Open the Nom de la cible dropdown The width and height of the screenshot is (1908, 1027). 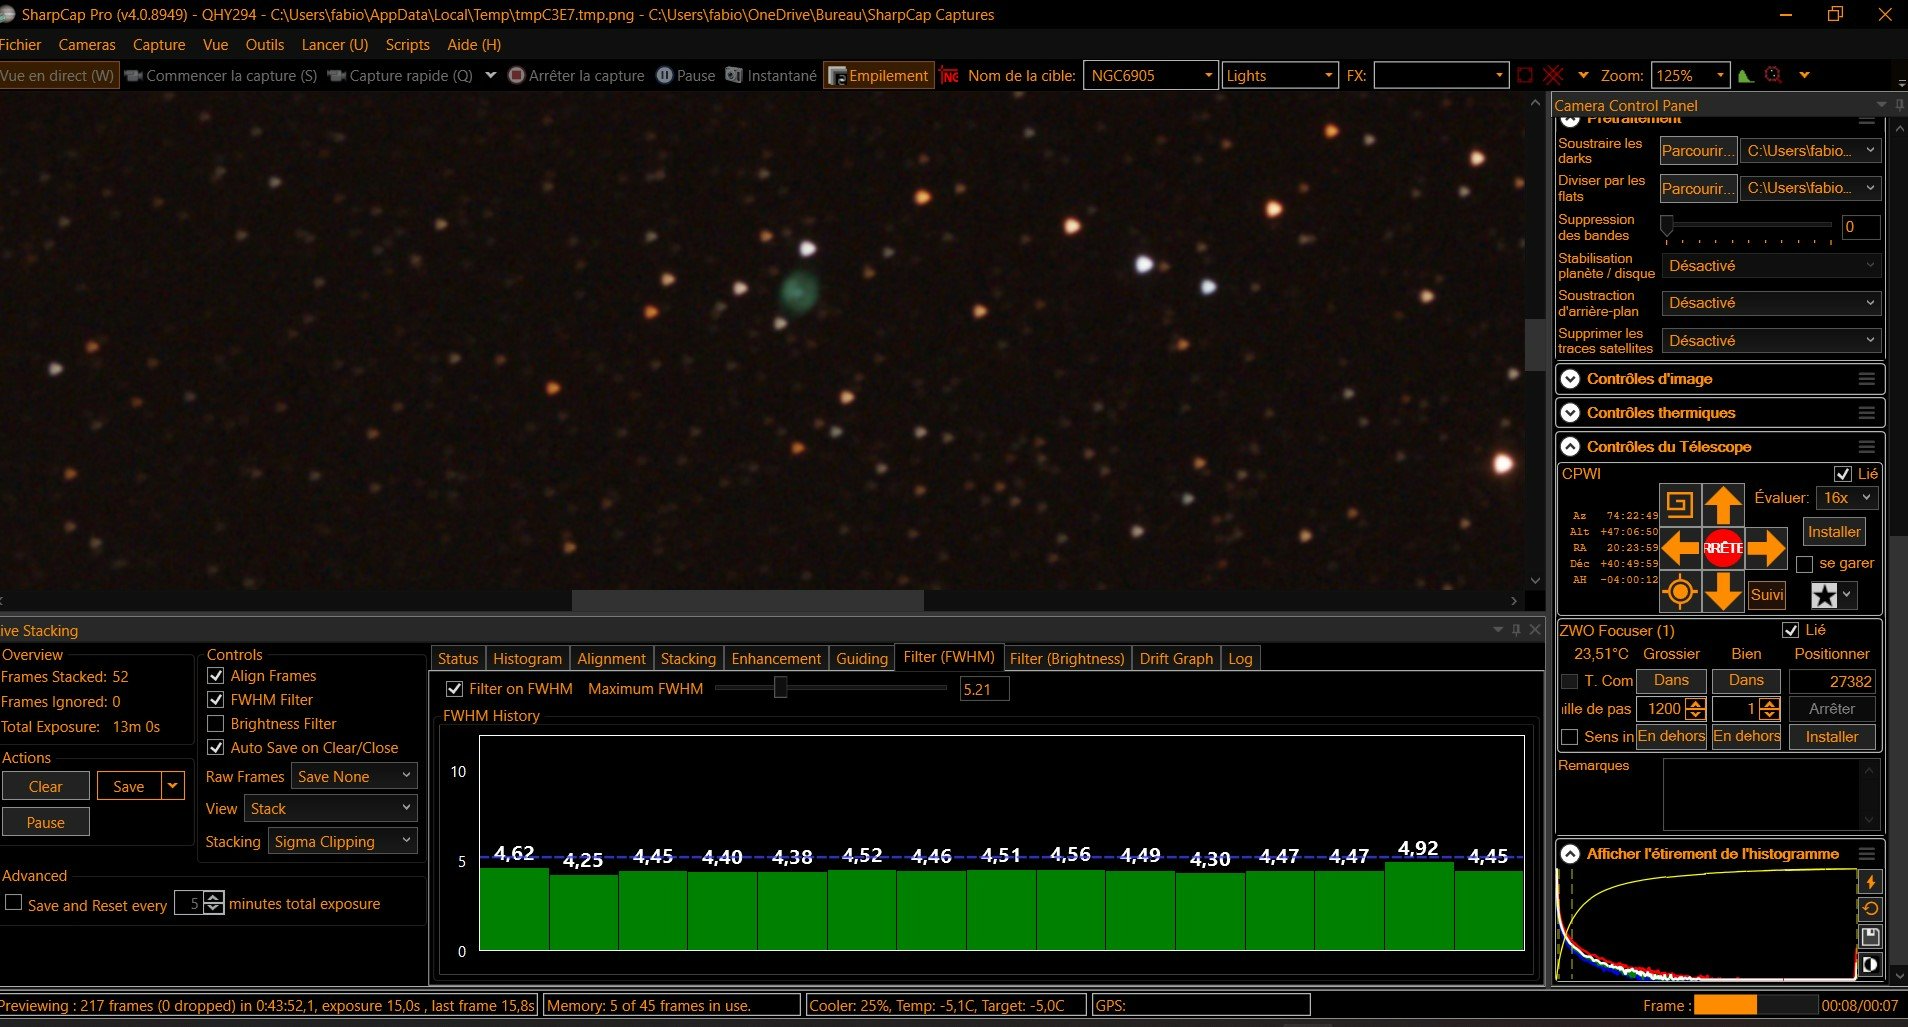pos(1150,76)
